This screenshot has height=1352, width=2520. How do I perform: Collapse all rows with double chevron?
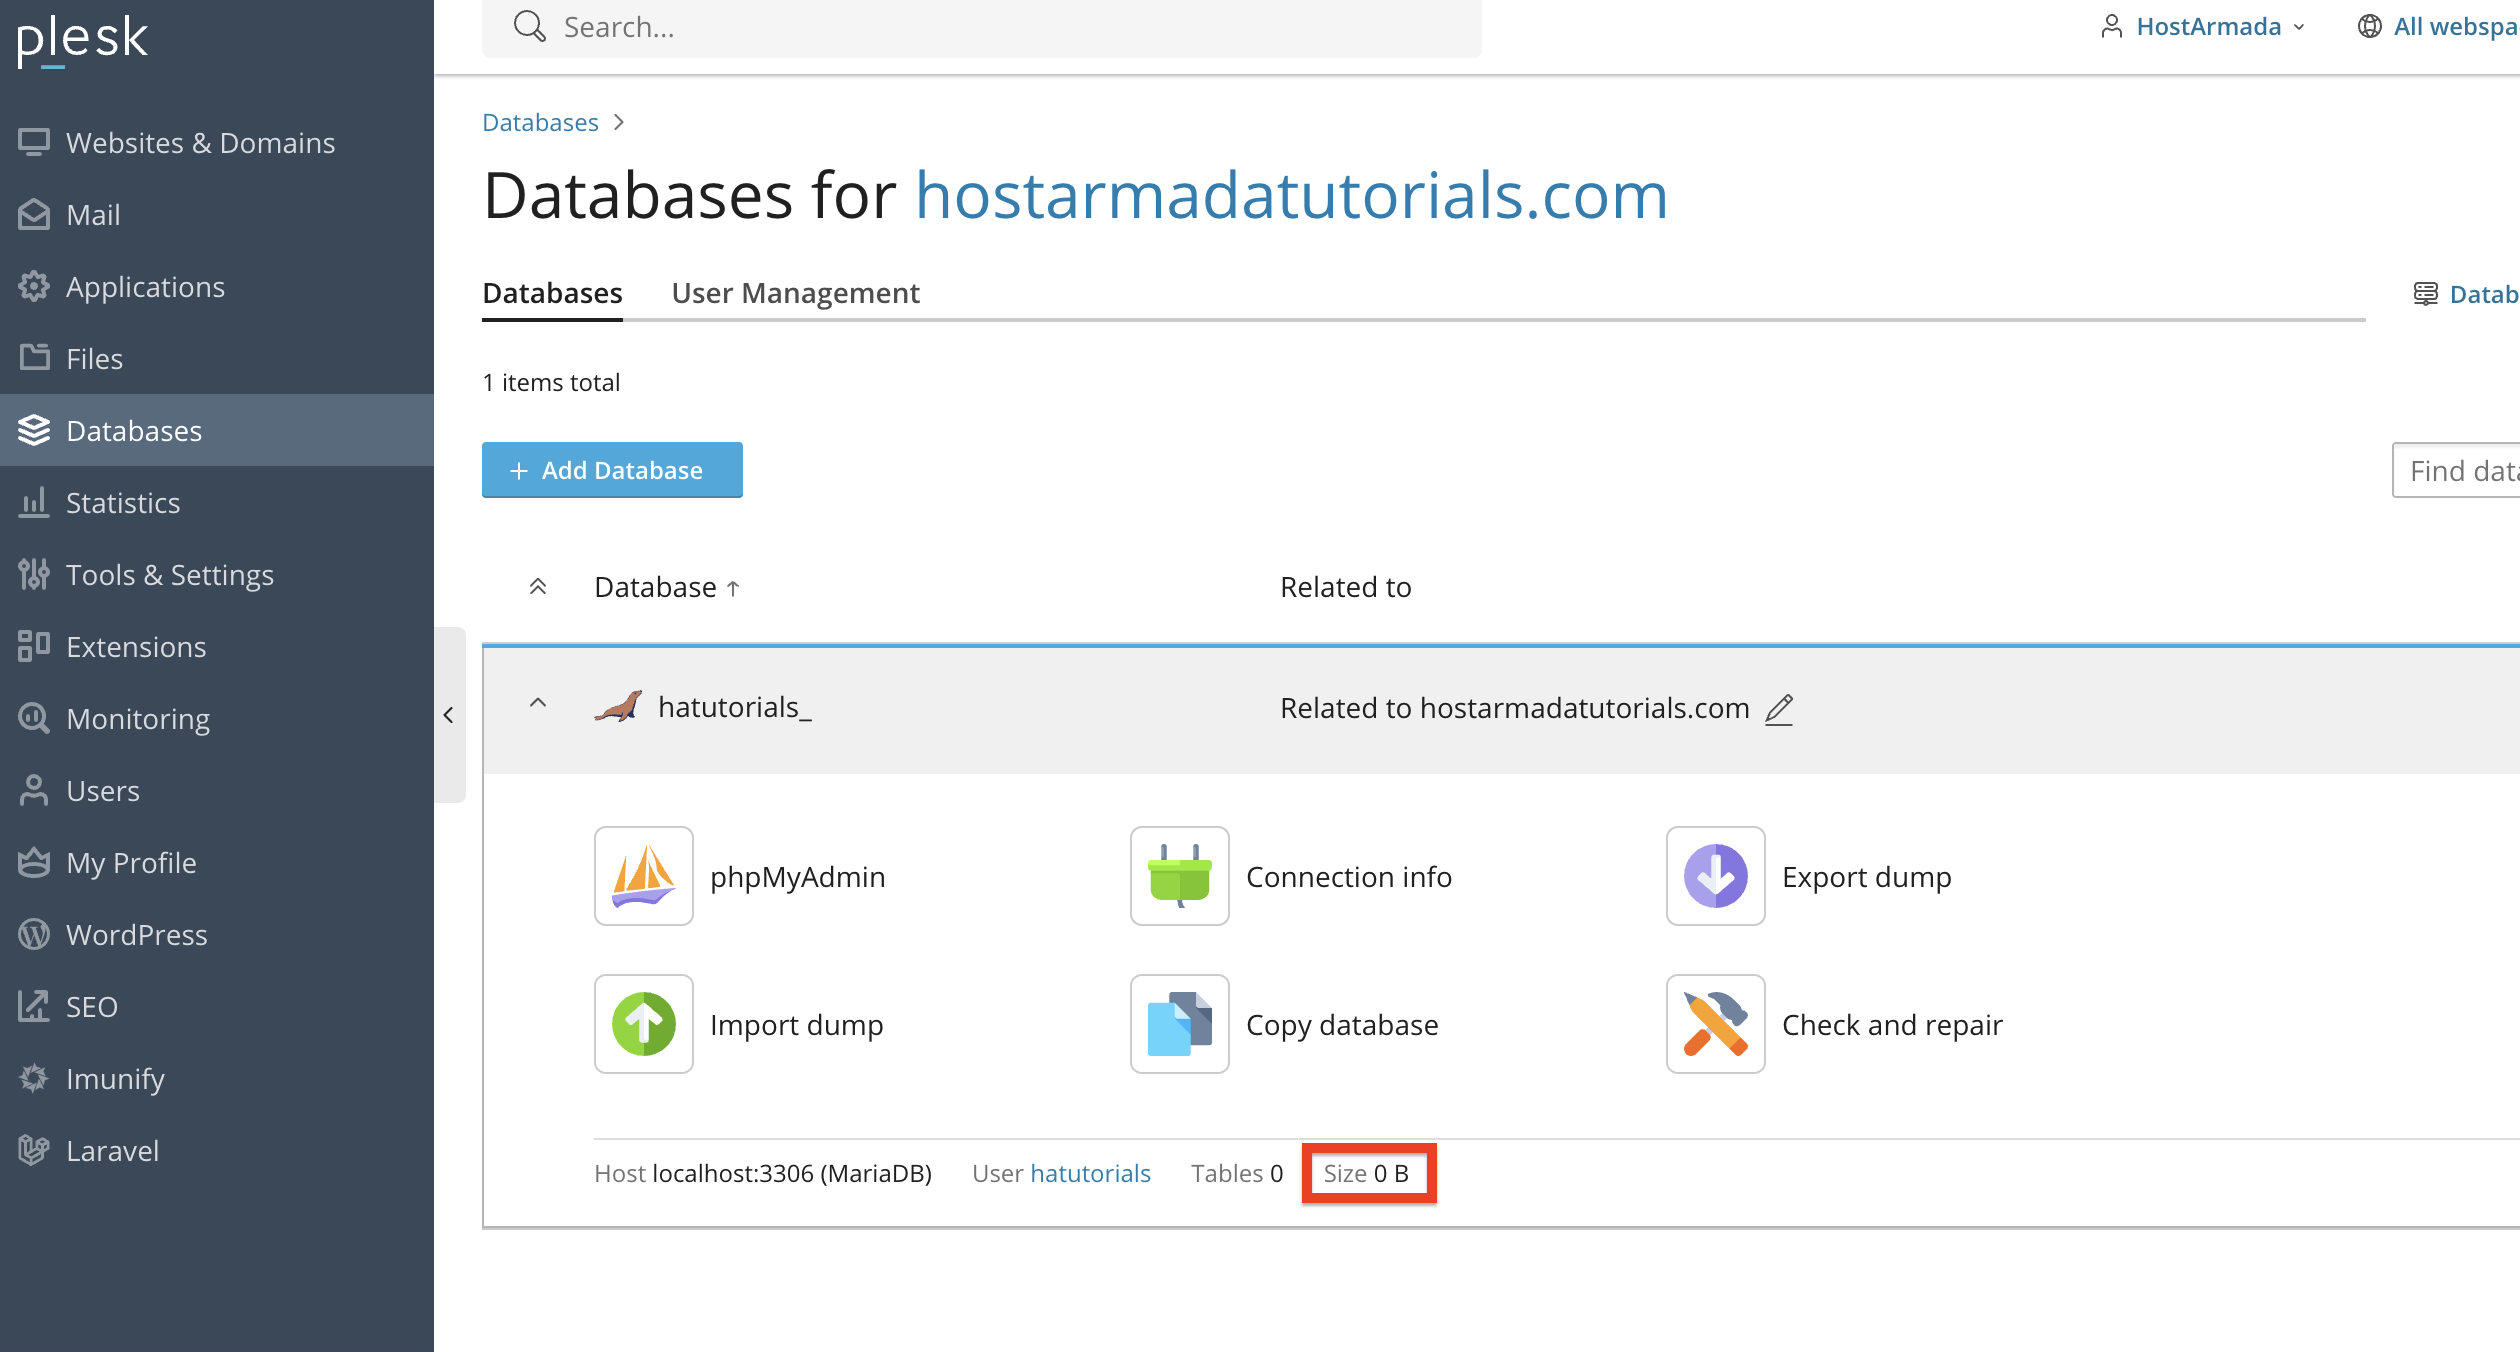click(538, 587)
